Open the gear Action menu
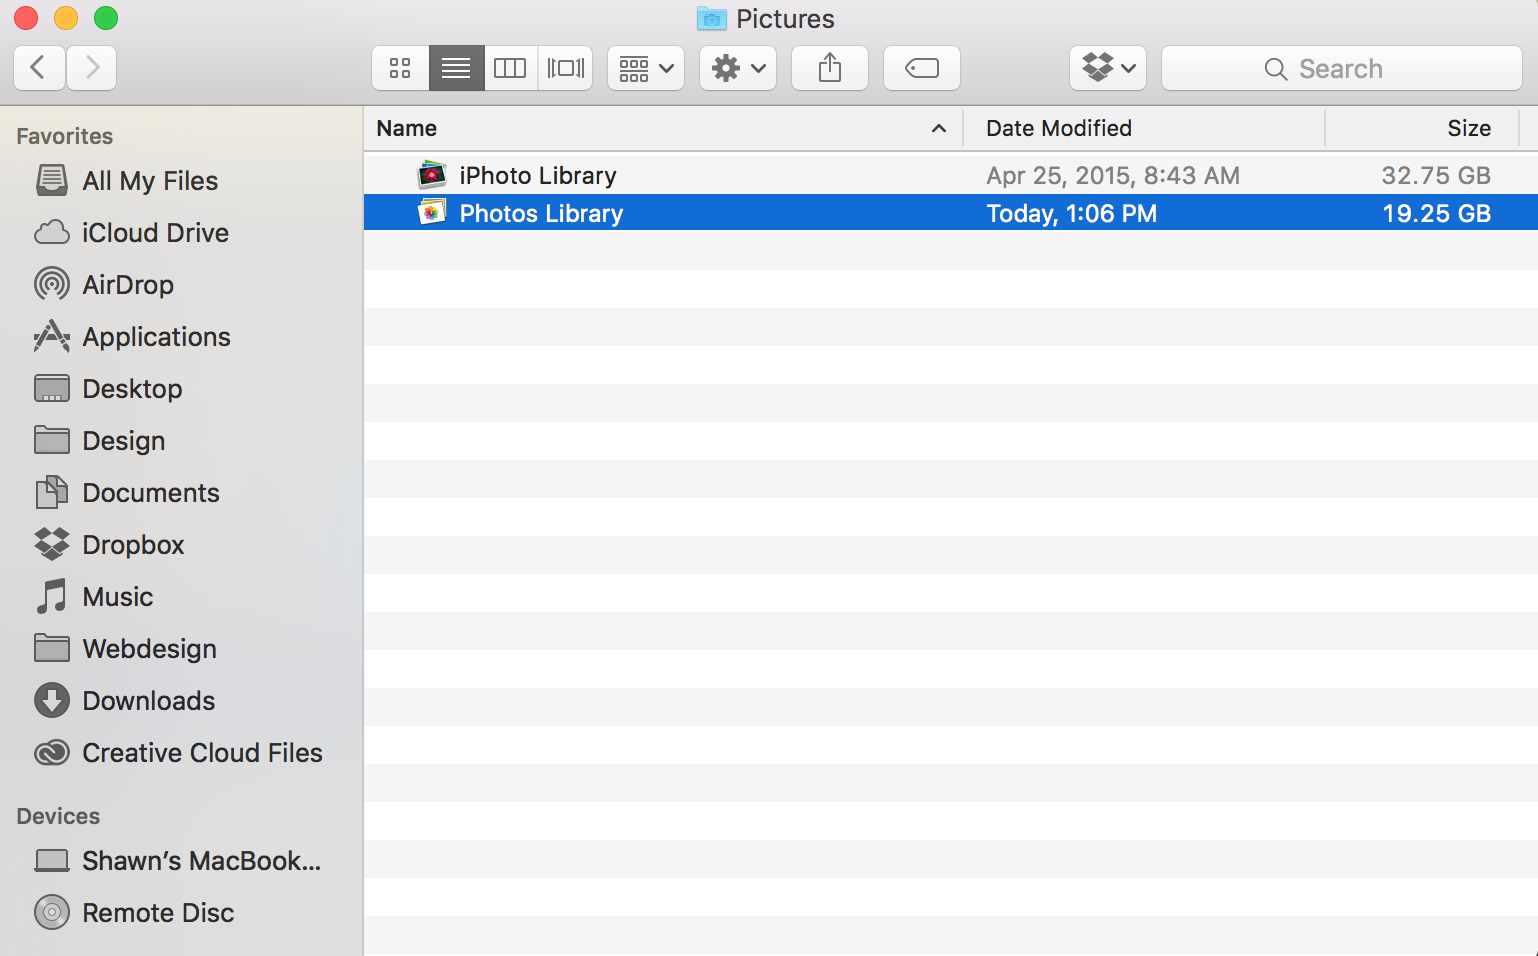The width and height of the screenshot is (1538, 956). (x=738, y=68)
